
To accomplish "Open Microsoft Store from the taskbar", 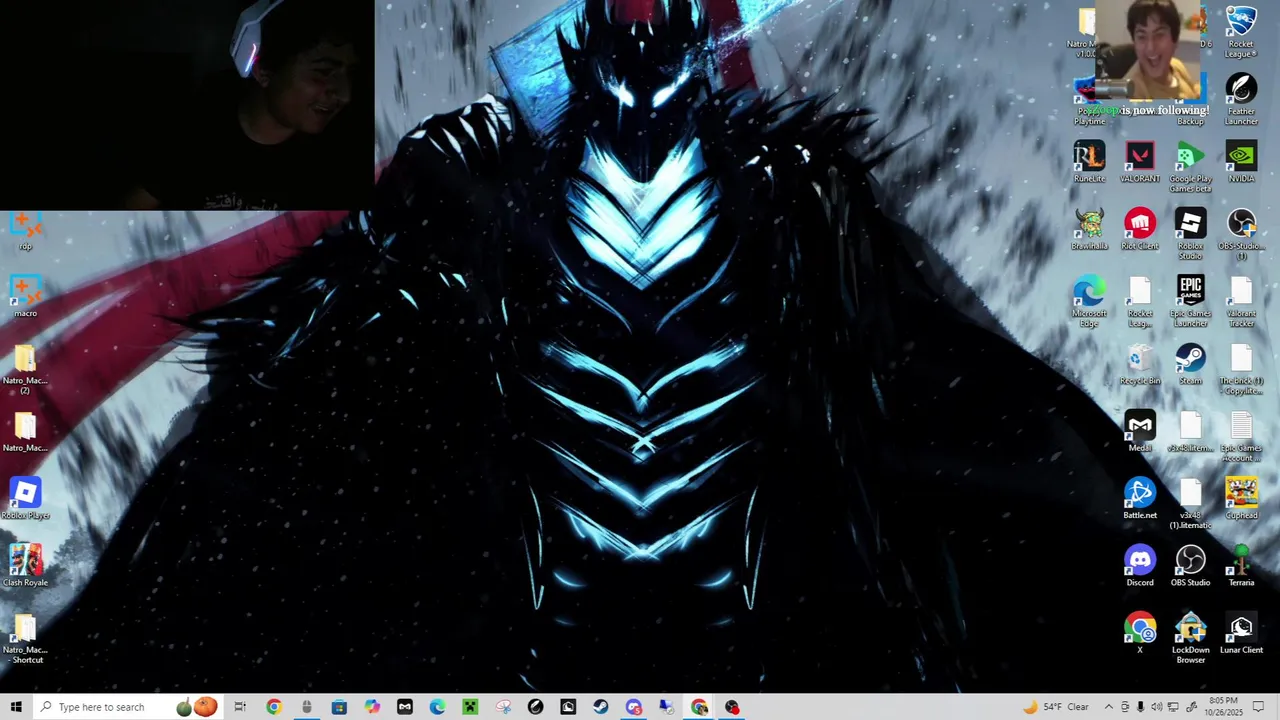I will click(339, 707).
